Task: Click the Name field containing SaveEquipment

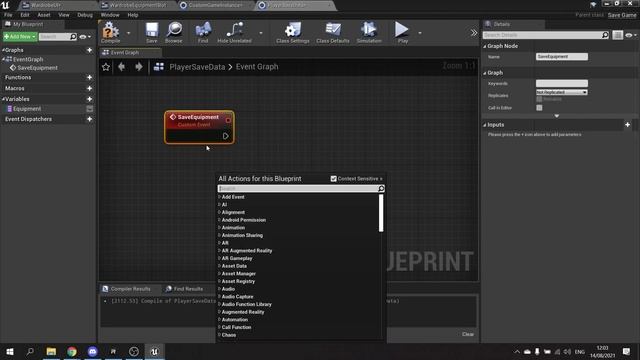Action: coord(562,57)
